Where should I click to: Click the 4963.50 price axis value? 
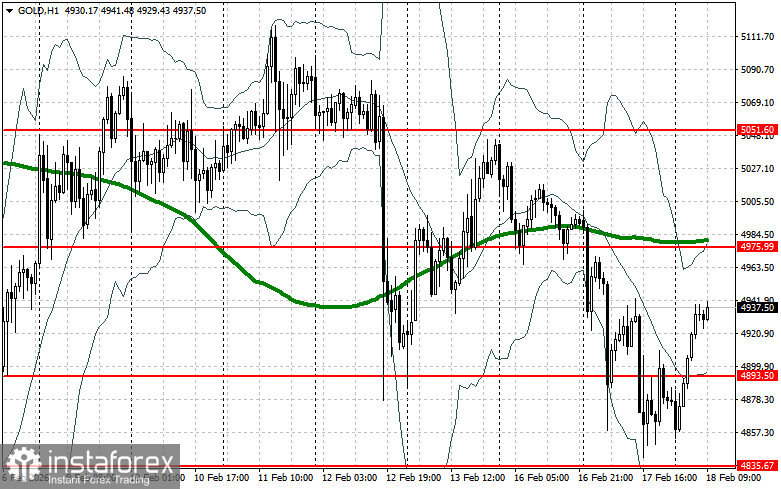(758, 267)
